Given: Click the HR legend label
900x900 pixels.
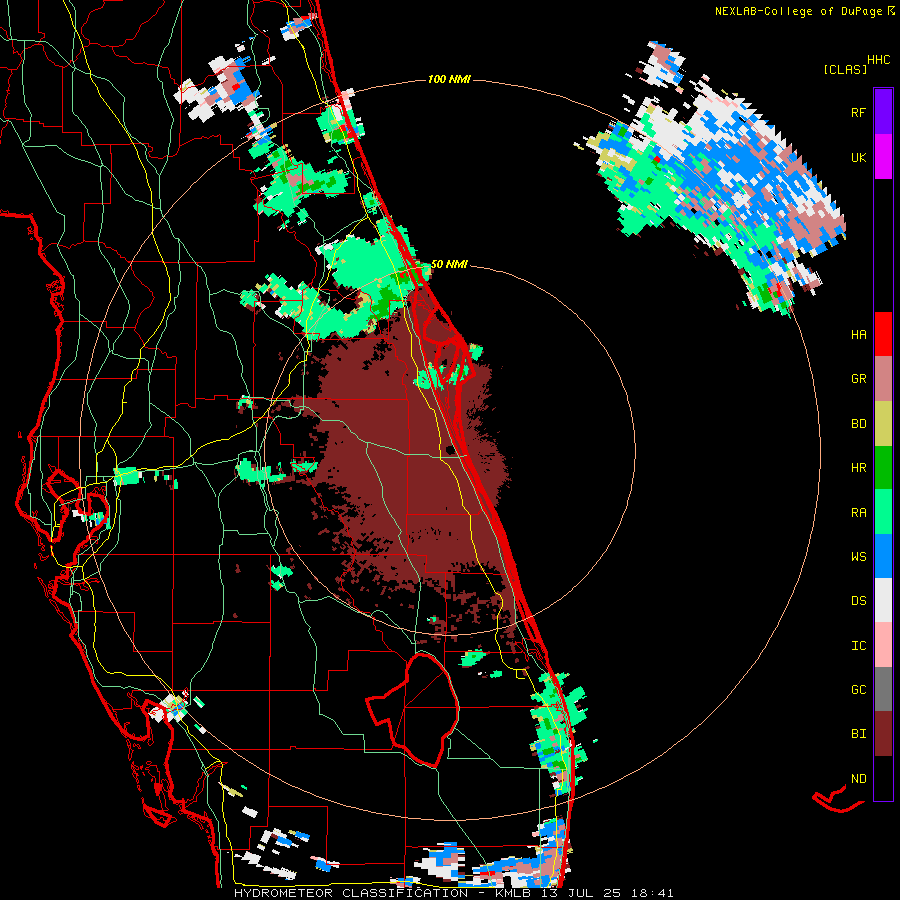Looking at the screenshot, I should point(858,468).
